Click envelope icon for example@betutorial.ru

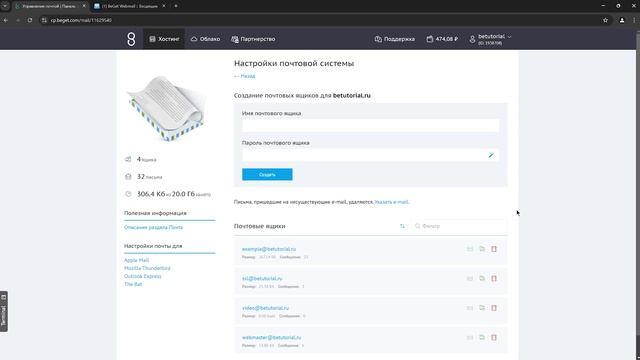[470, 249]
